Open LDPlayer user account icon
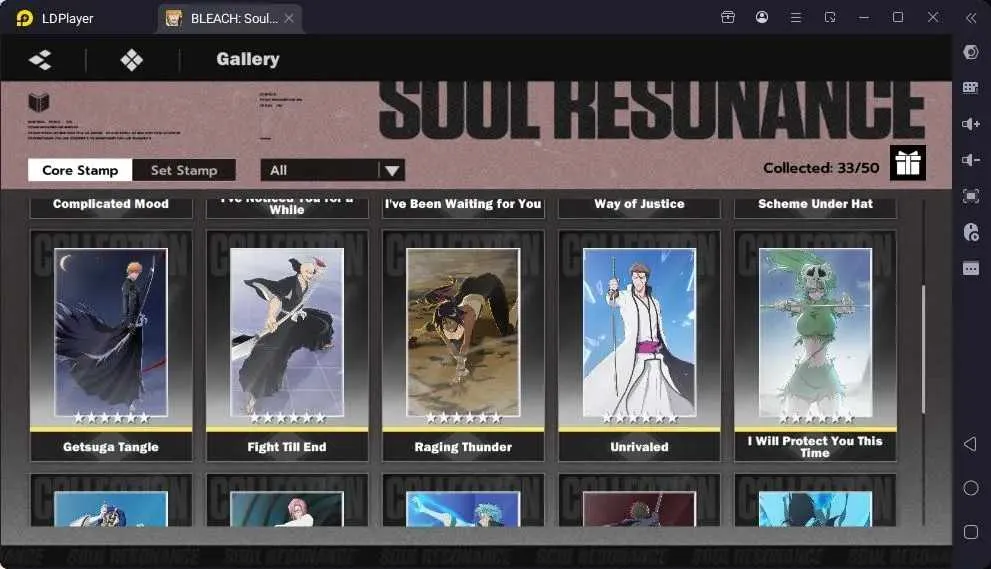Image resolution: width=991 pixels, height=569 pixels. (762, 18)
